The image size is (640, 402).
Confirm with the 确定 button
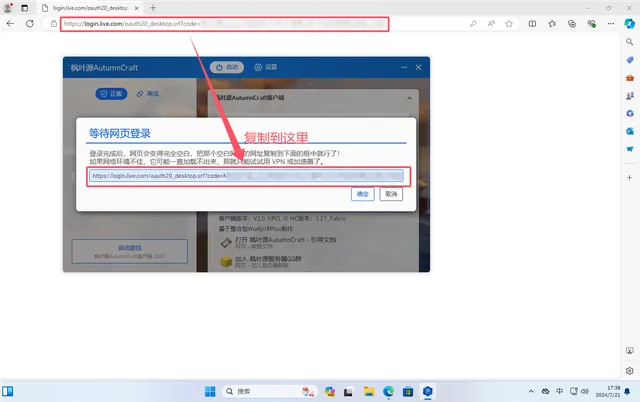[362, 194]
